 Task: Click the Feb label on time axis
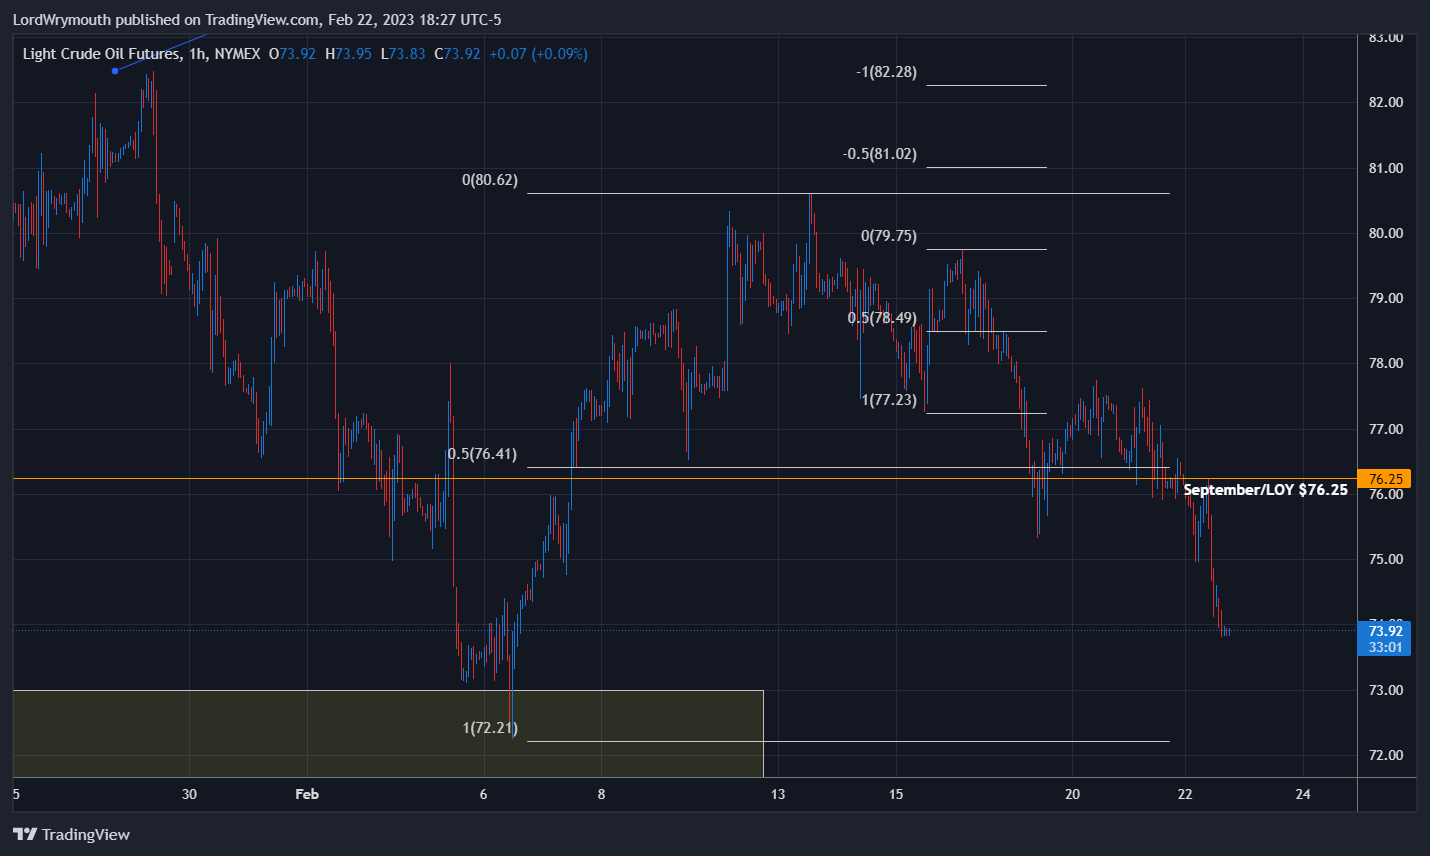pyautogui.click(x=307, y=794)
